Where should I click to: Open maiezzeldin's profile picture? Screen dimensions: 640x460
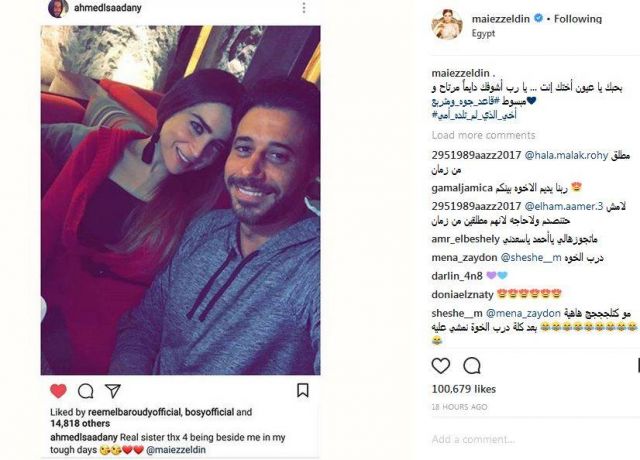pyautogui.click(x=447, y=24)
